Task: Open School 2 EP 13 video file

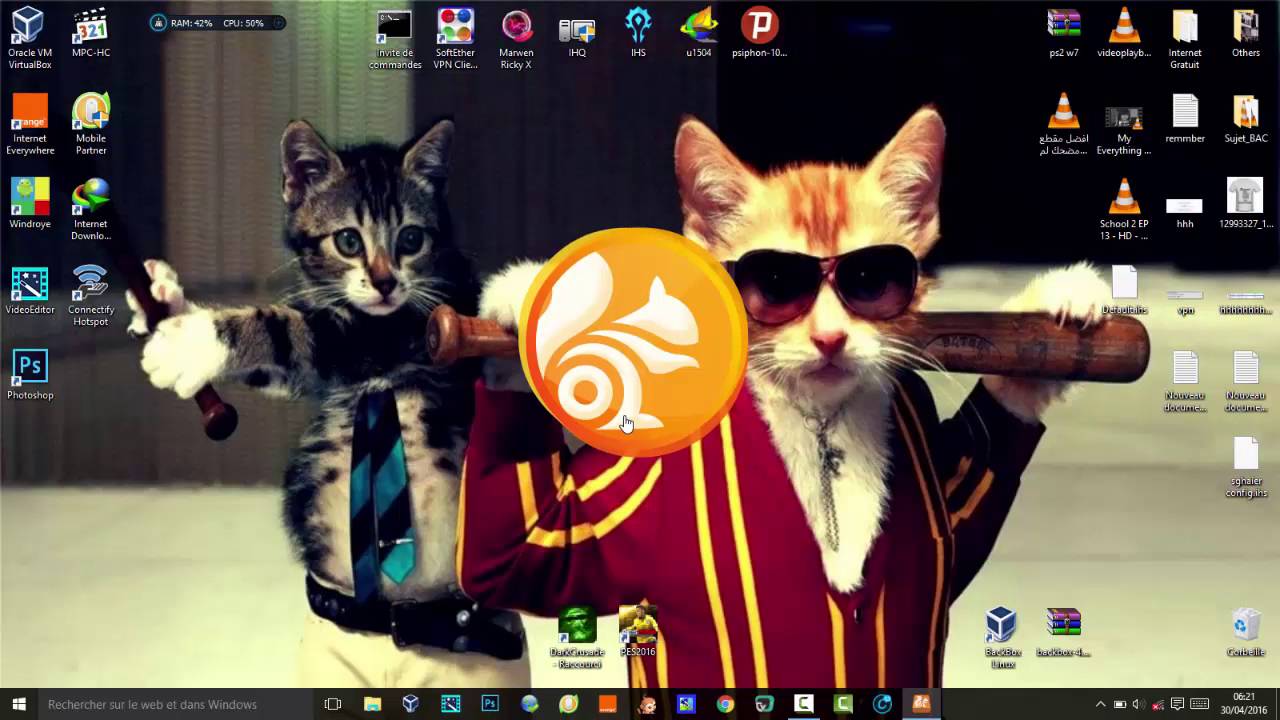Action: [x=1124, y=210]
